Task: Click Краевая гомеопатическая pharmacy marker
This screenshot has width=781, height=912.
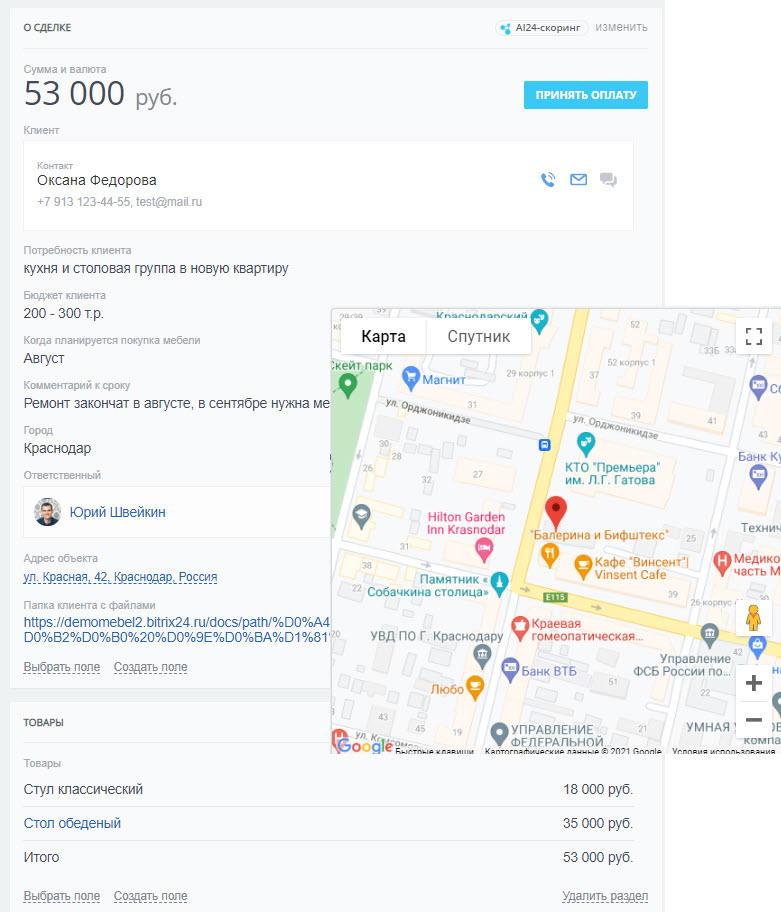Action: click(x=520, y=628)
